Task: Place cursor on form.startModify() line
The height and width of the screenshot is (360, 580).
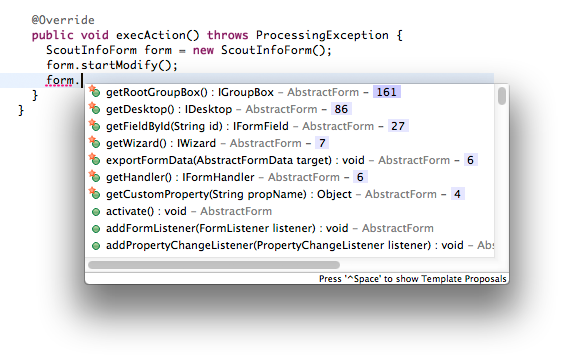Action: [112, 65]
